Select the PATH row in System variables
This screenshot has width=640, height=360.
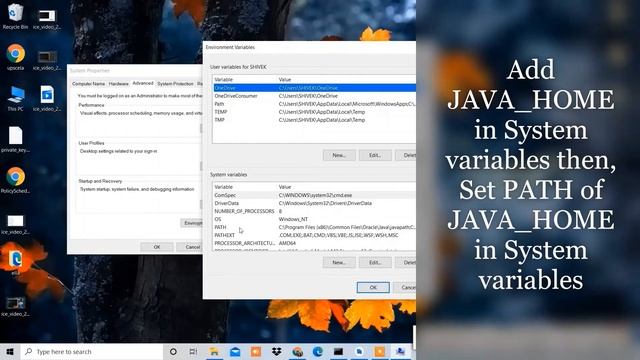point(314,227)
